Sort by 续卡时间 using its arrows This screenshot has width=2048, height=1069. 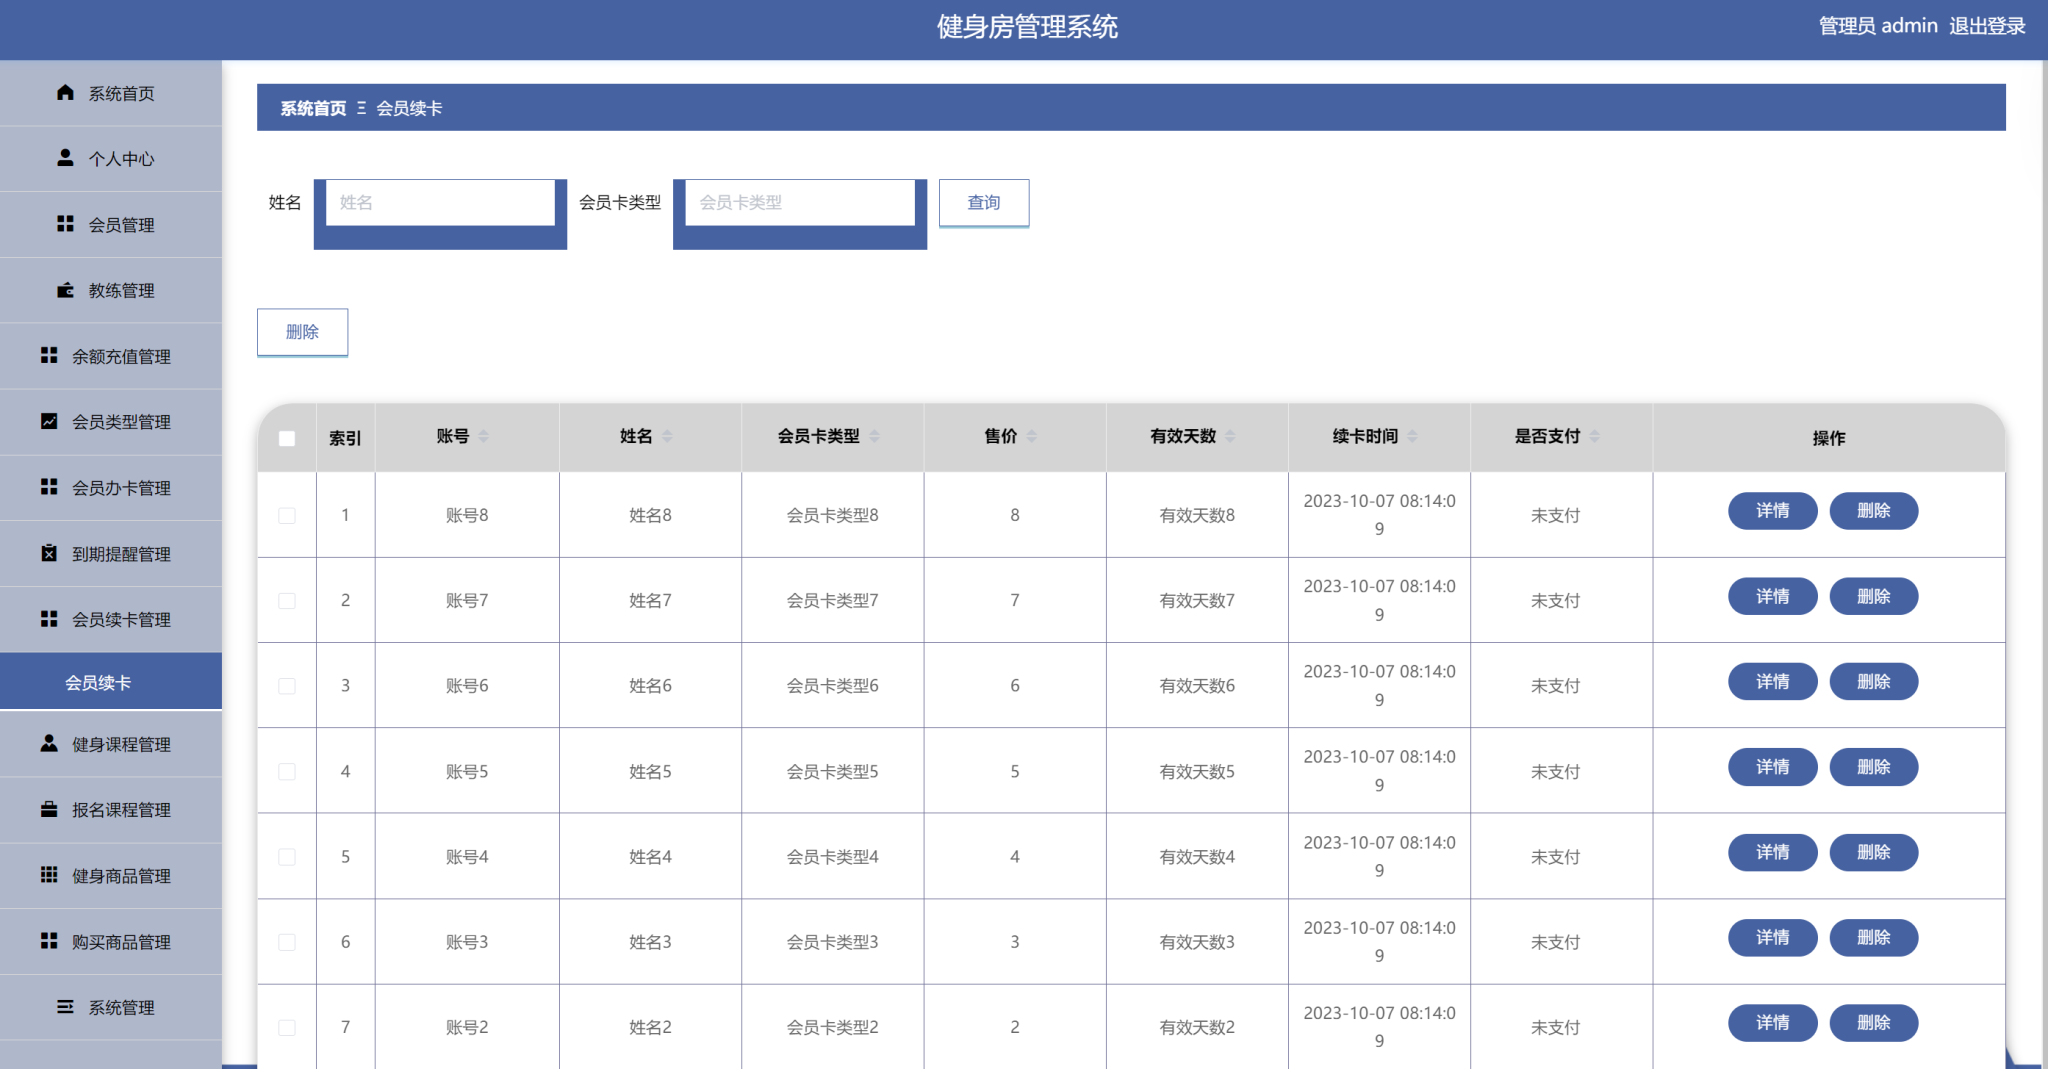coord(1412,435)
